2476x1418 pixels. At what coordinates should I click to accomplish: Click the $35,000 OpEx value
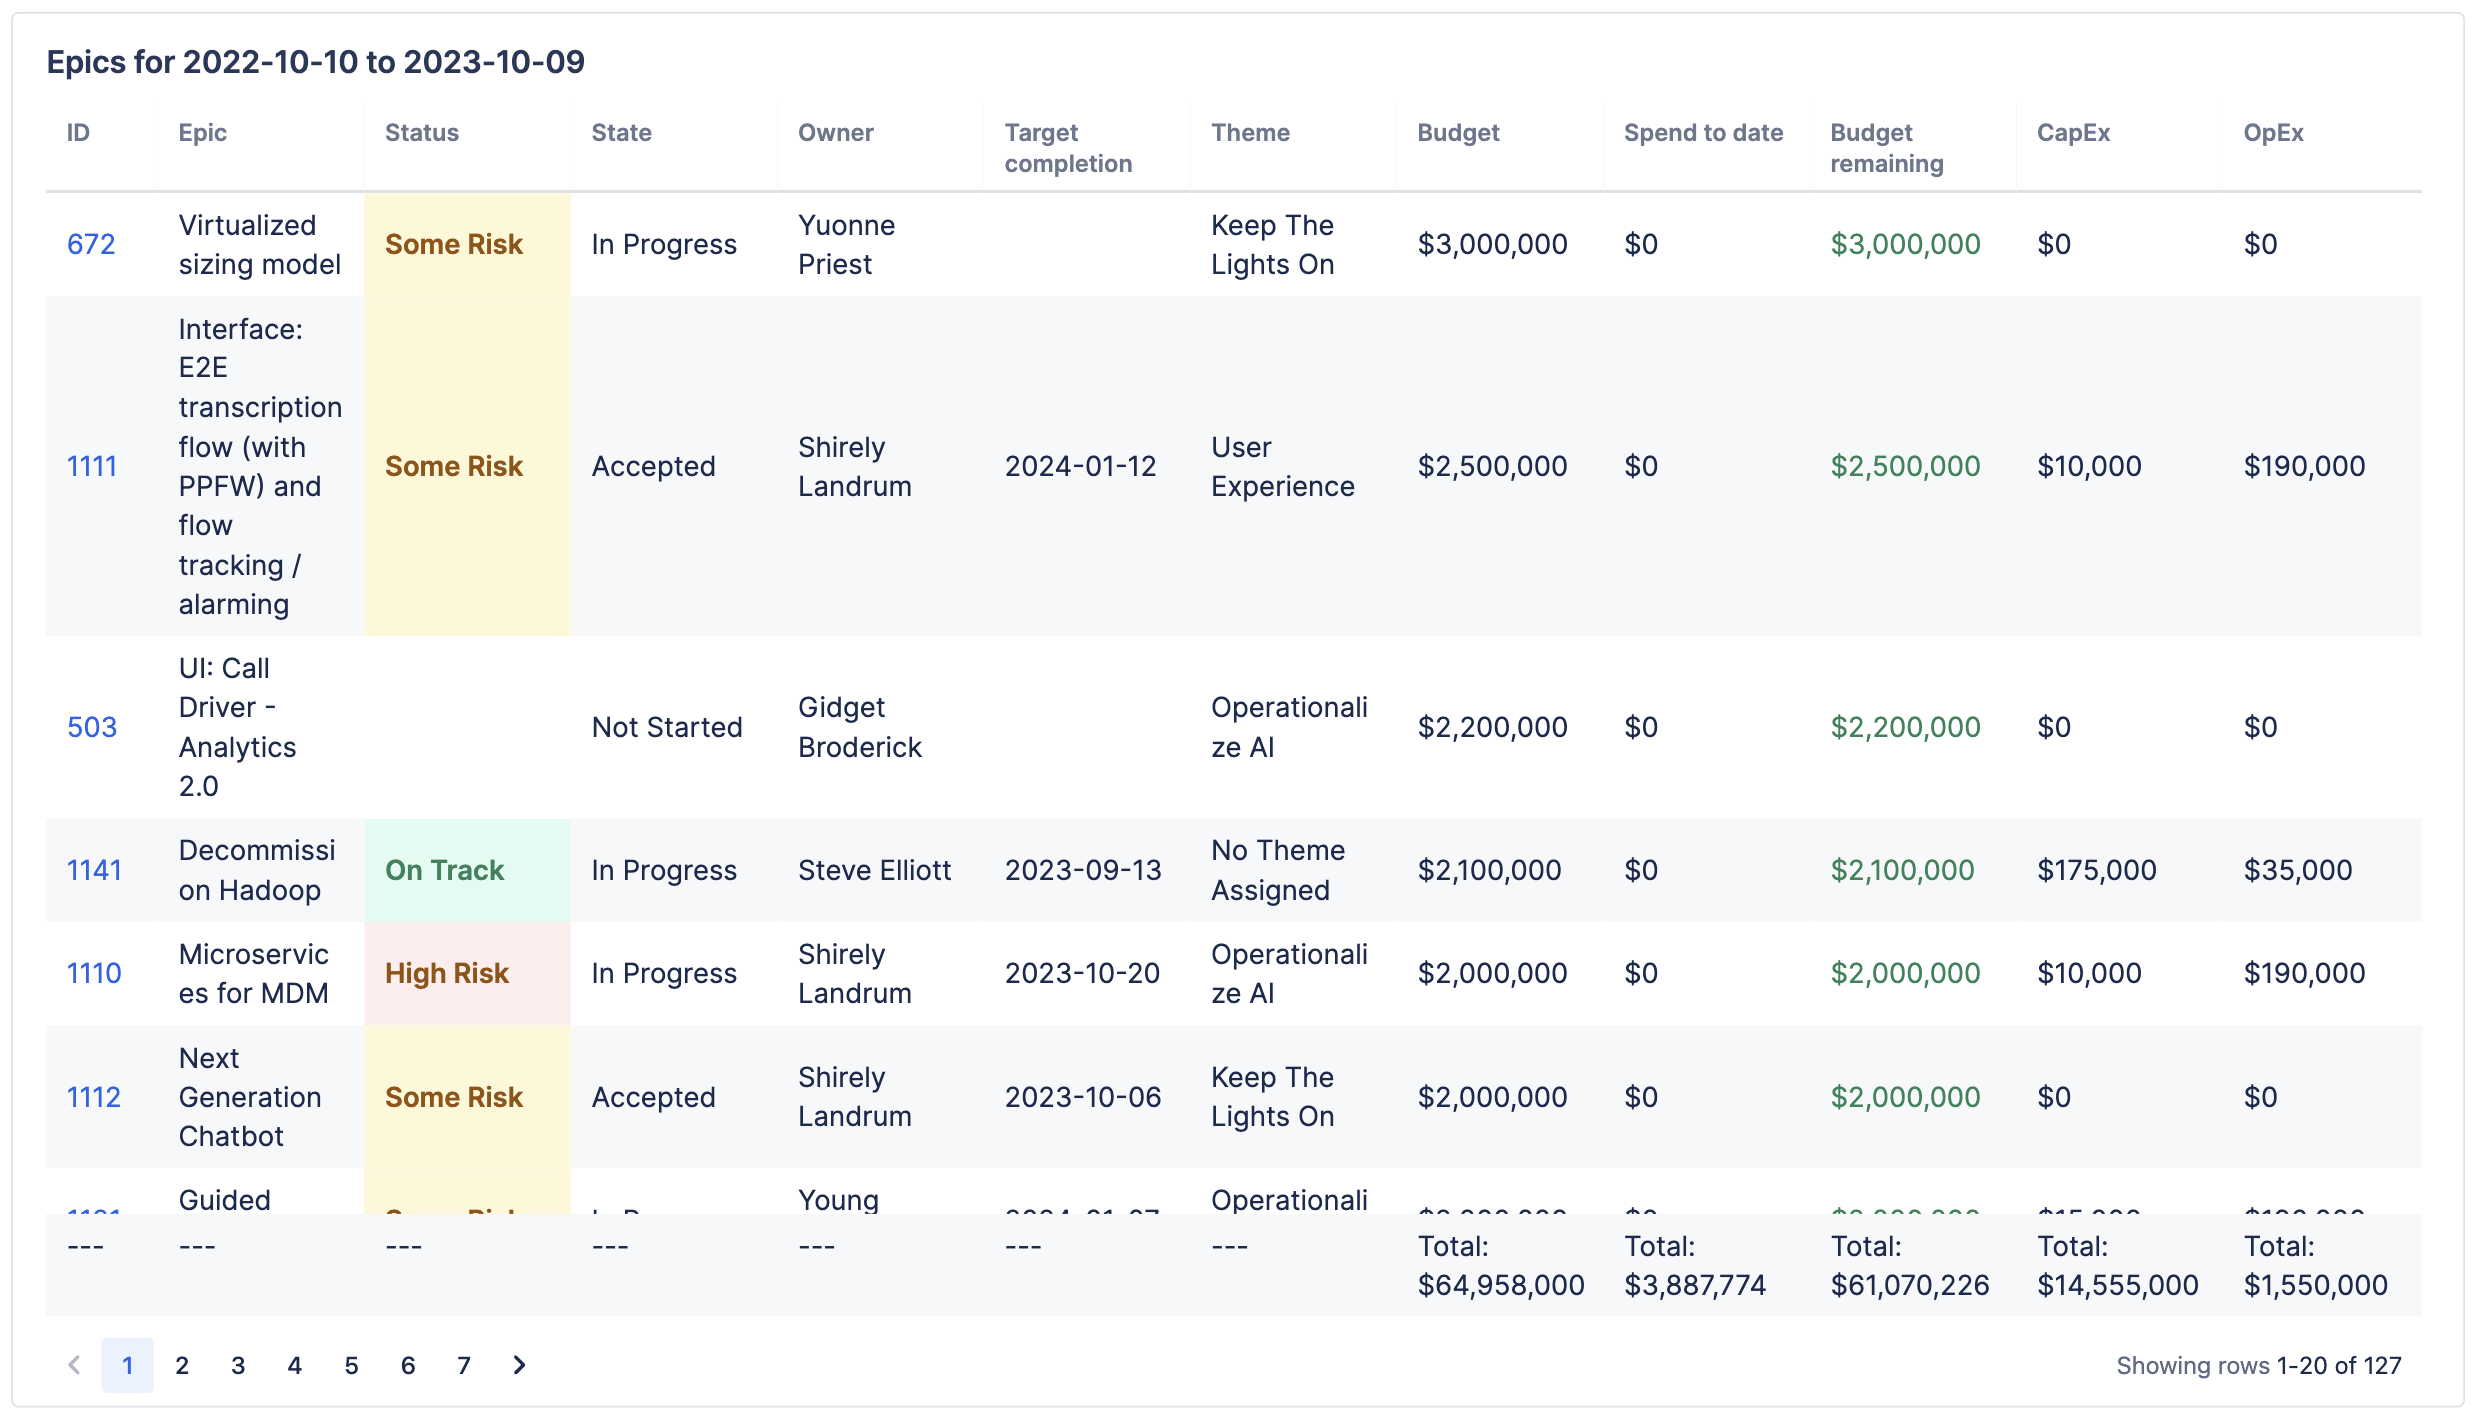[2297, 870]
